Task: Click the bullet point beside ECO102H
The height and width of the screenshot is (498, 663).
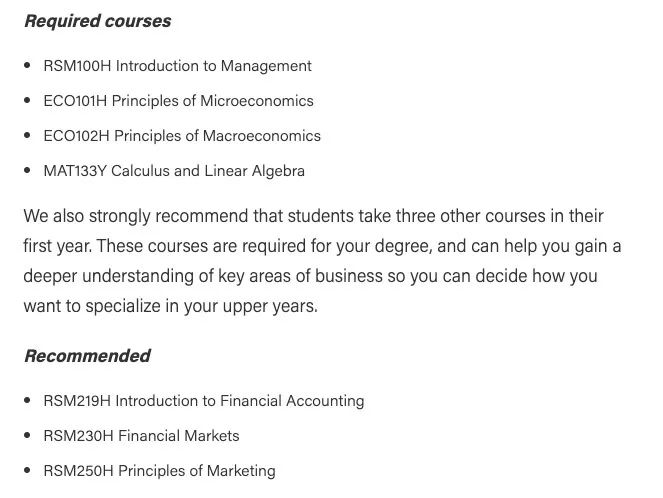Action: point(27,136)
